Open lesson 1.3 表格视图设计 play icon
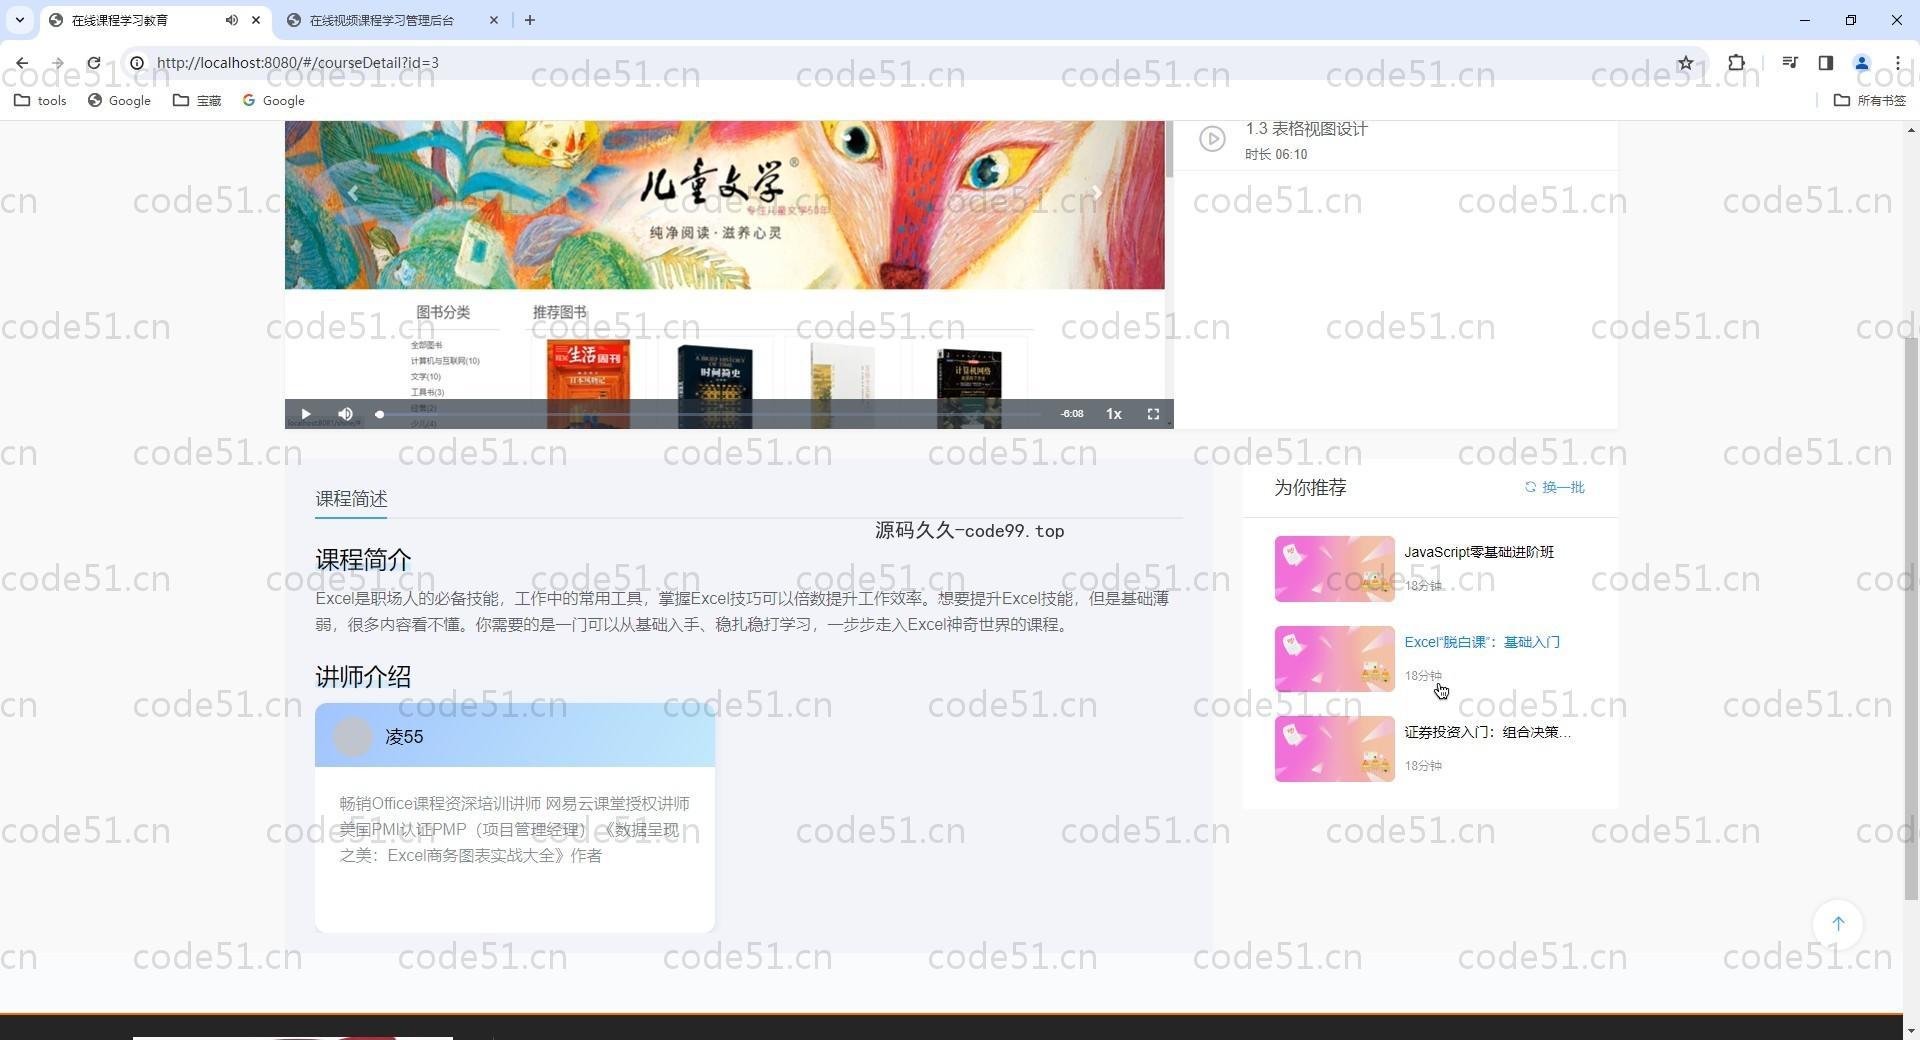The height and width of the screenshot is (1040, 1920). (1212, 139)
